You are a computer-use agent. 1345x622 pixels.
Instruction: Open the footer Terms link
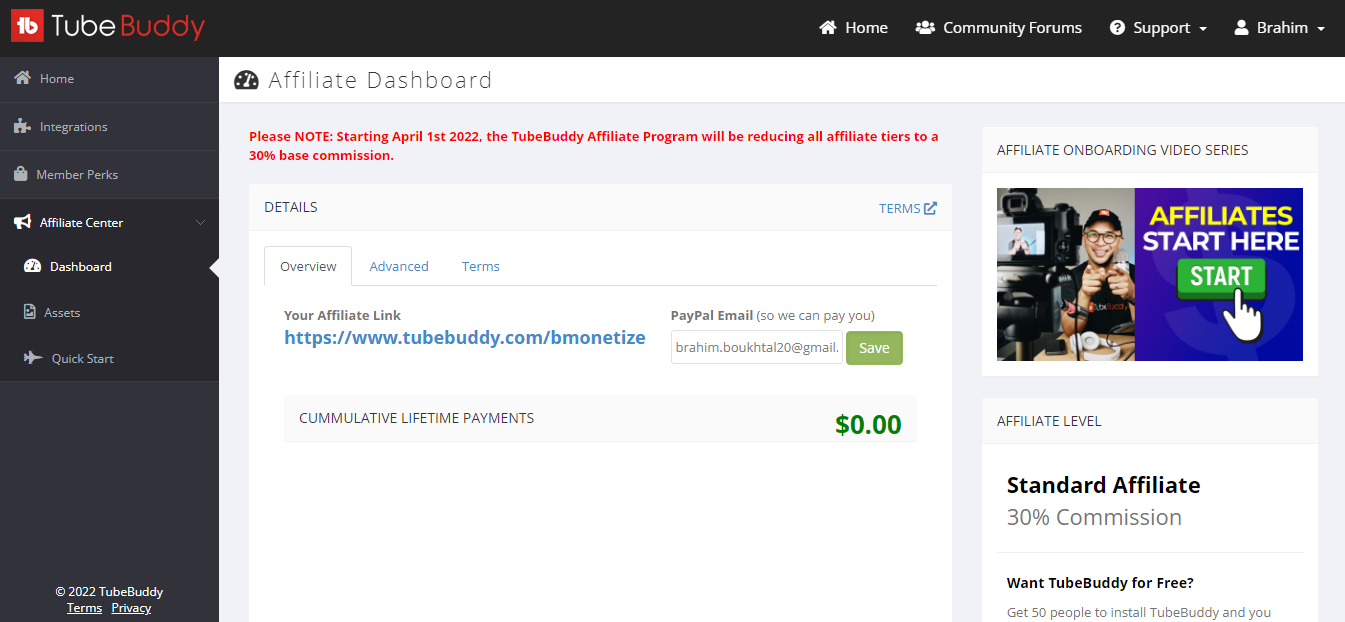84,608
